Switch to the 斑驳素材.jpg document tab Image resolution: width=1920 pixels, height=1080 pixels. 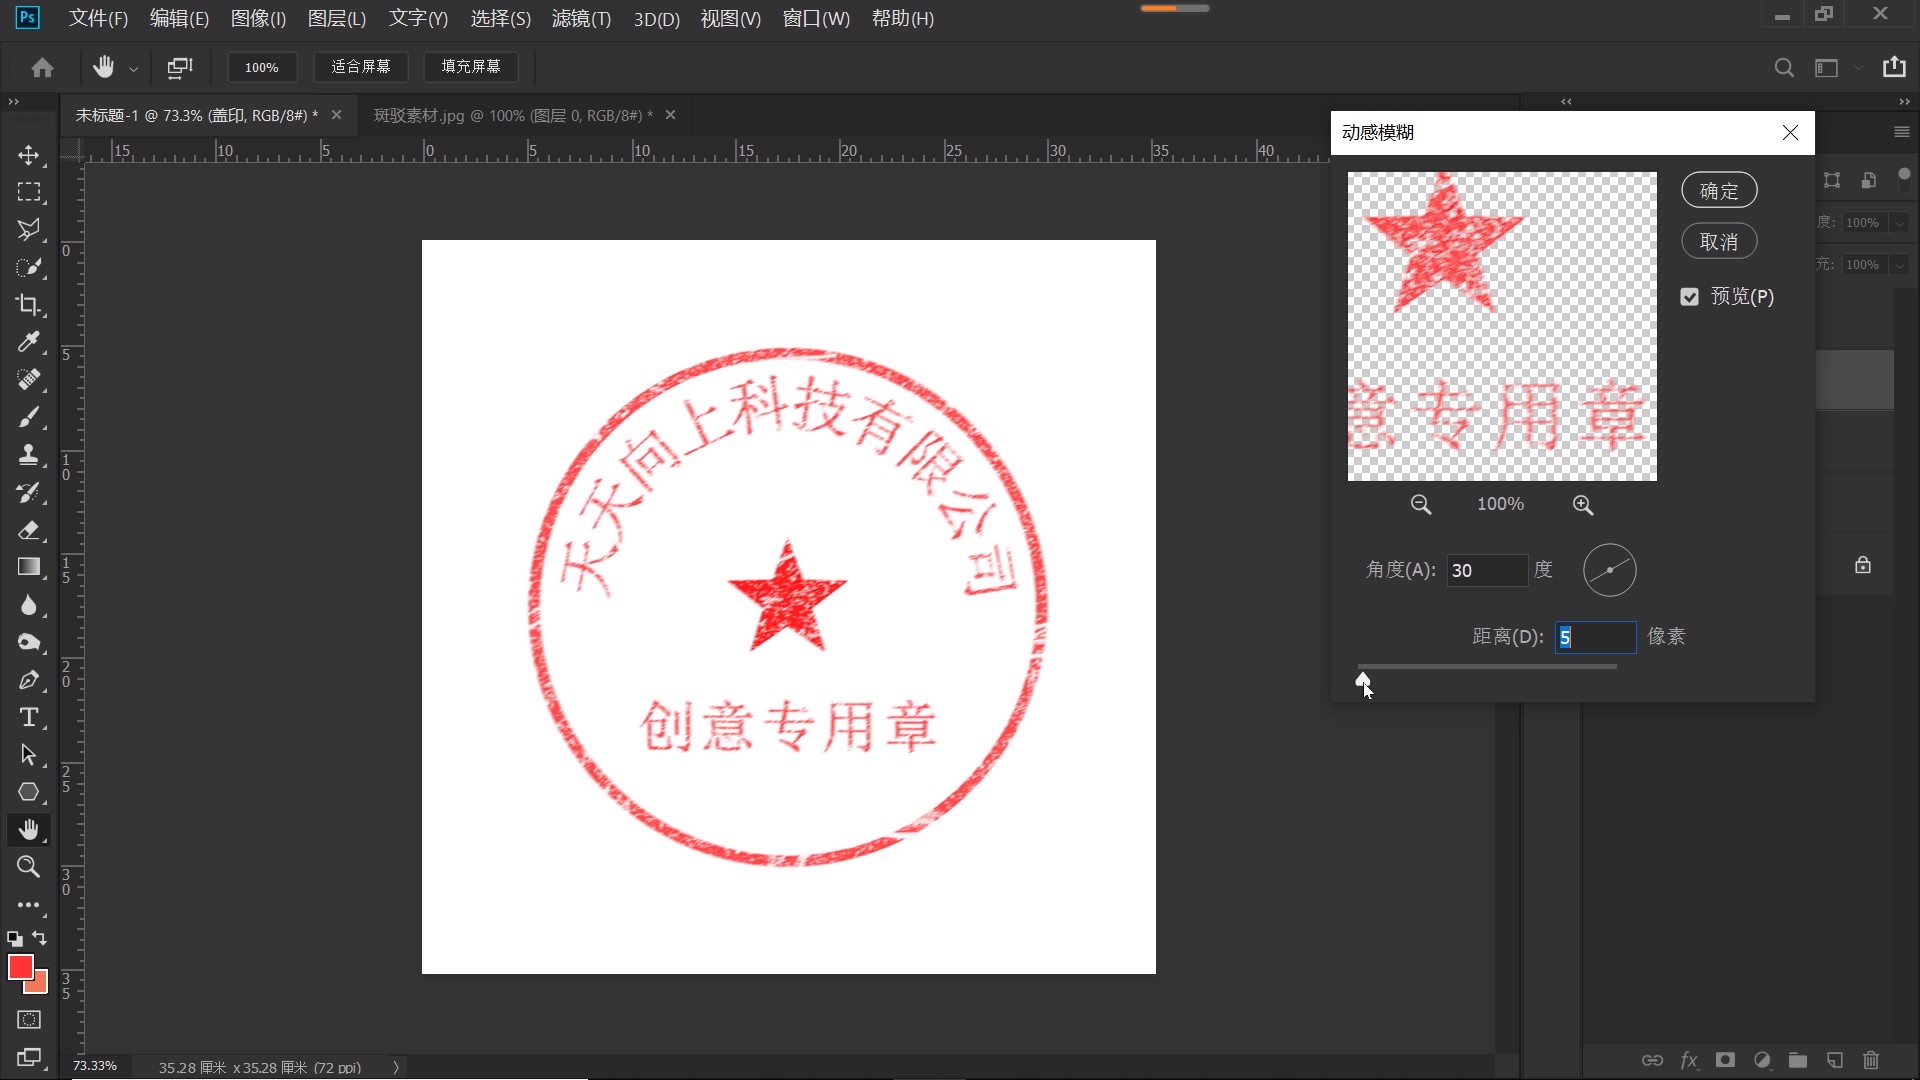click(510, 115)
